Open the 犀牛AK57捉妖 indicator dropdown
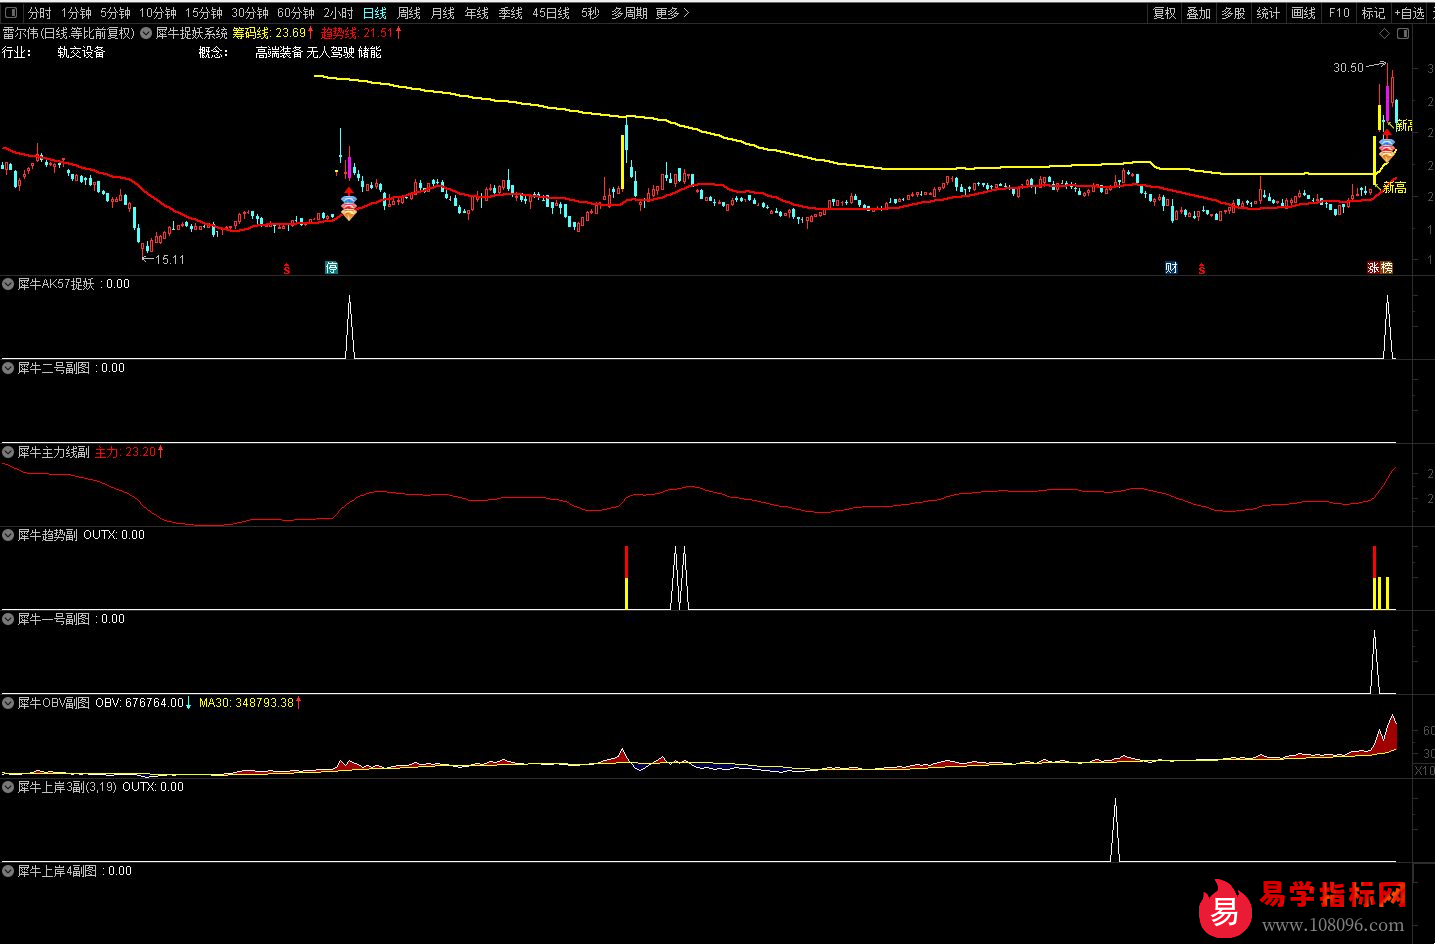1435x944 pixels. pyautogui.click(x=9, y=284)
